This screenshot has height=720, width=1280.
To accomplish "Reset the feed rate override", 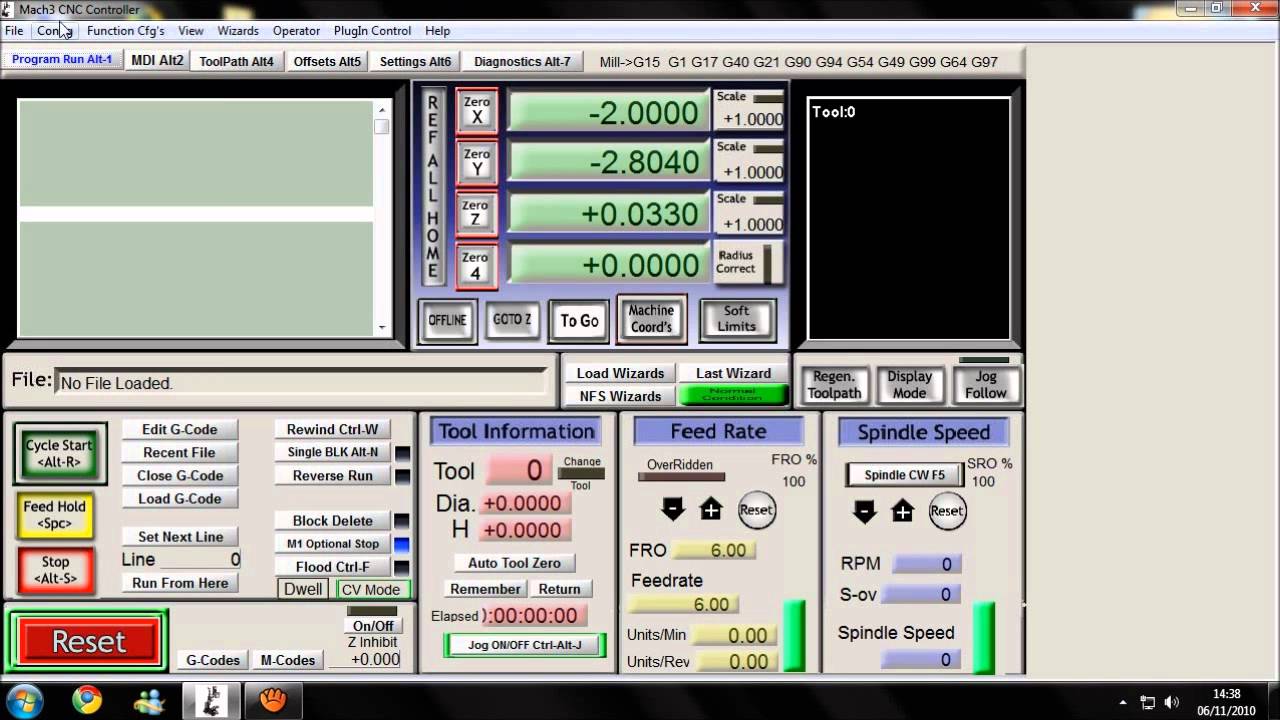I will 756,510.
